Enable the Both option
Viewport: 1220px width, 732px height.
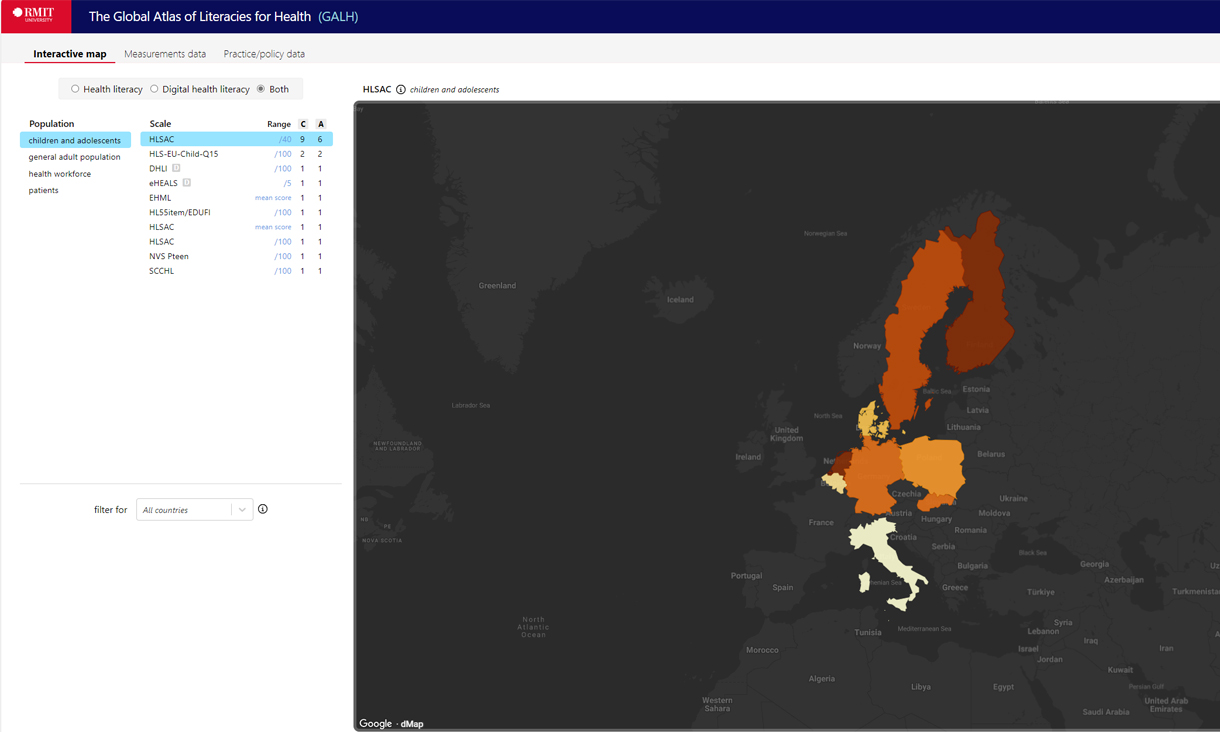coord(263,88)
